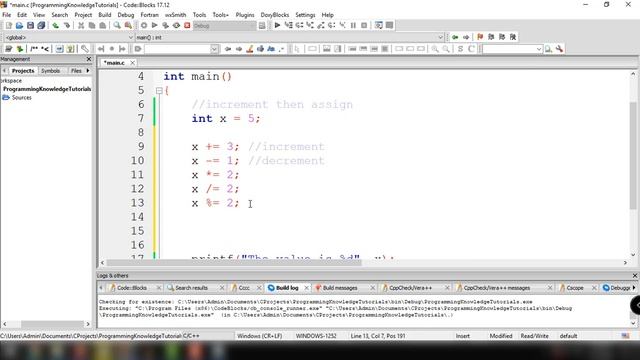Click the Paste clipboard icon
The width and height of the screenshot is (640, 360).
[x=102, y=25]
